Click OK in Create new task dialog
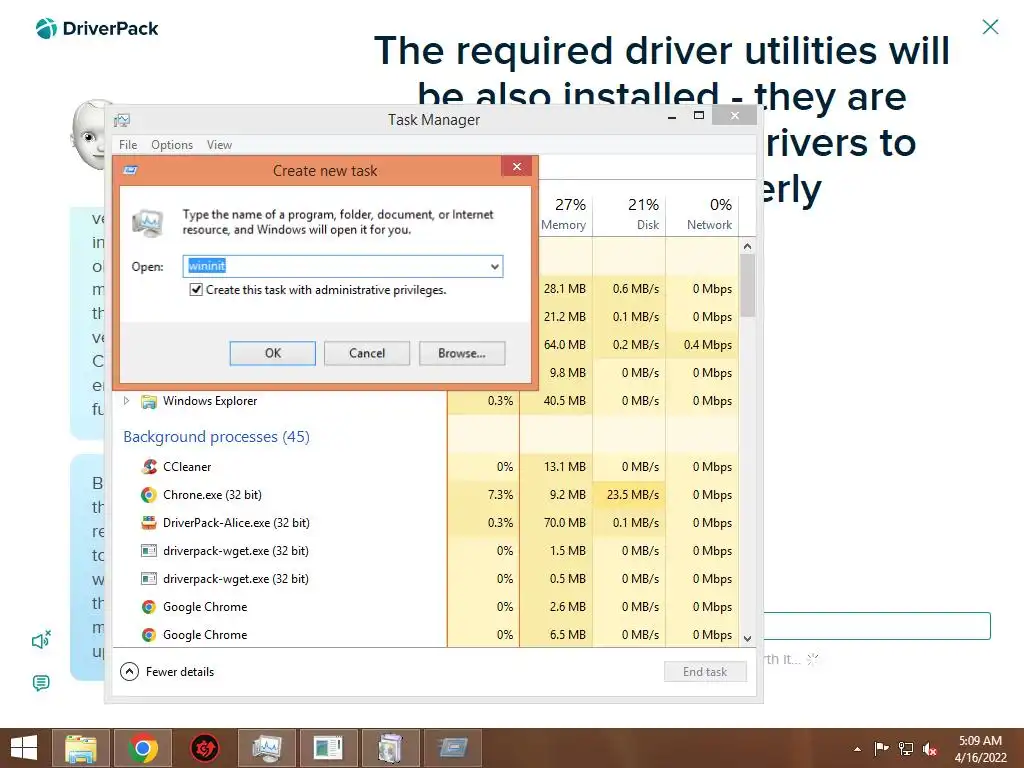Image resolution: width=1024 pixels, height=768 pixels. (272, 353)
